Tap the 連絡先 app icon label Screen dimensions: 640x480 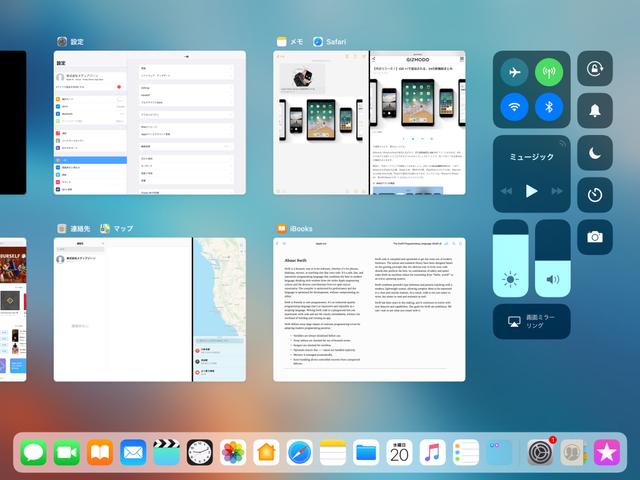click(74, 229)
